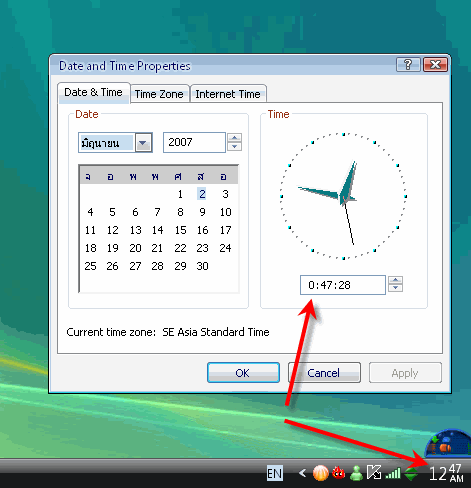Click the red bug tray icon

click(x=339, y=473)
